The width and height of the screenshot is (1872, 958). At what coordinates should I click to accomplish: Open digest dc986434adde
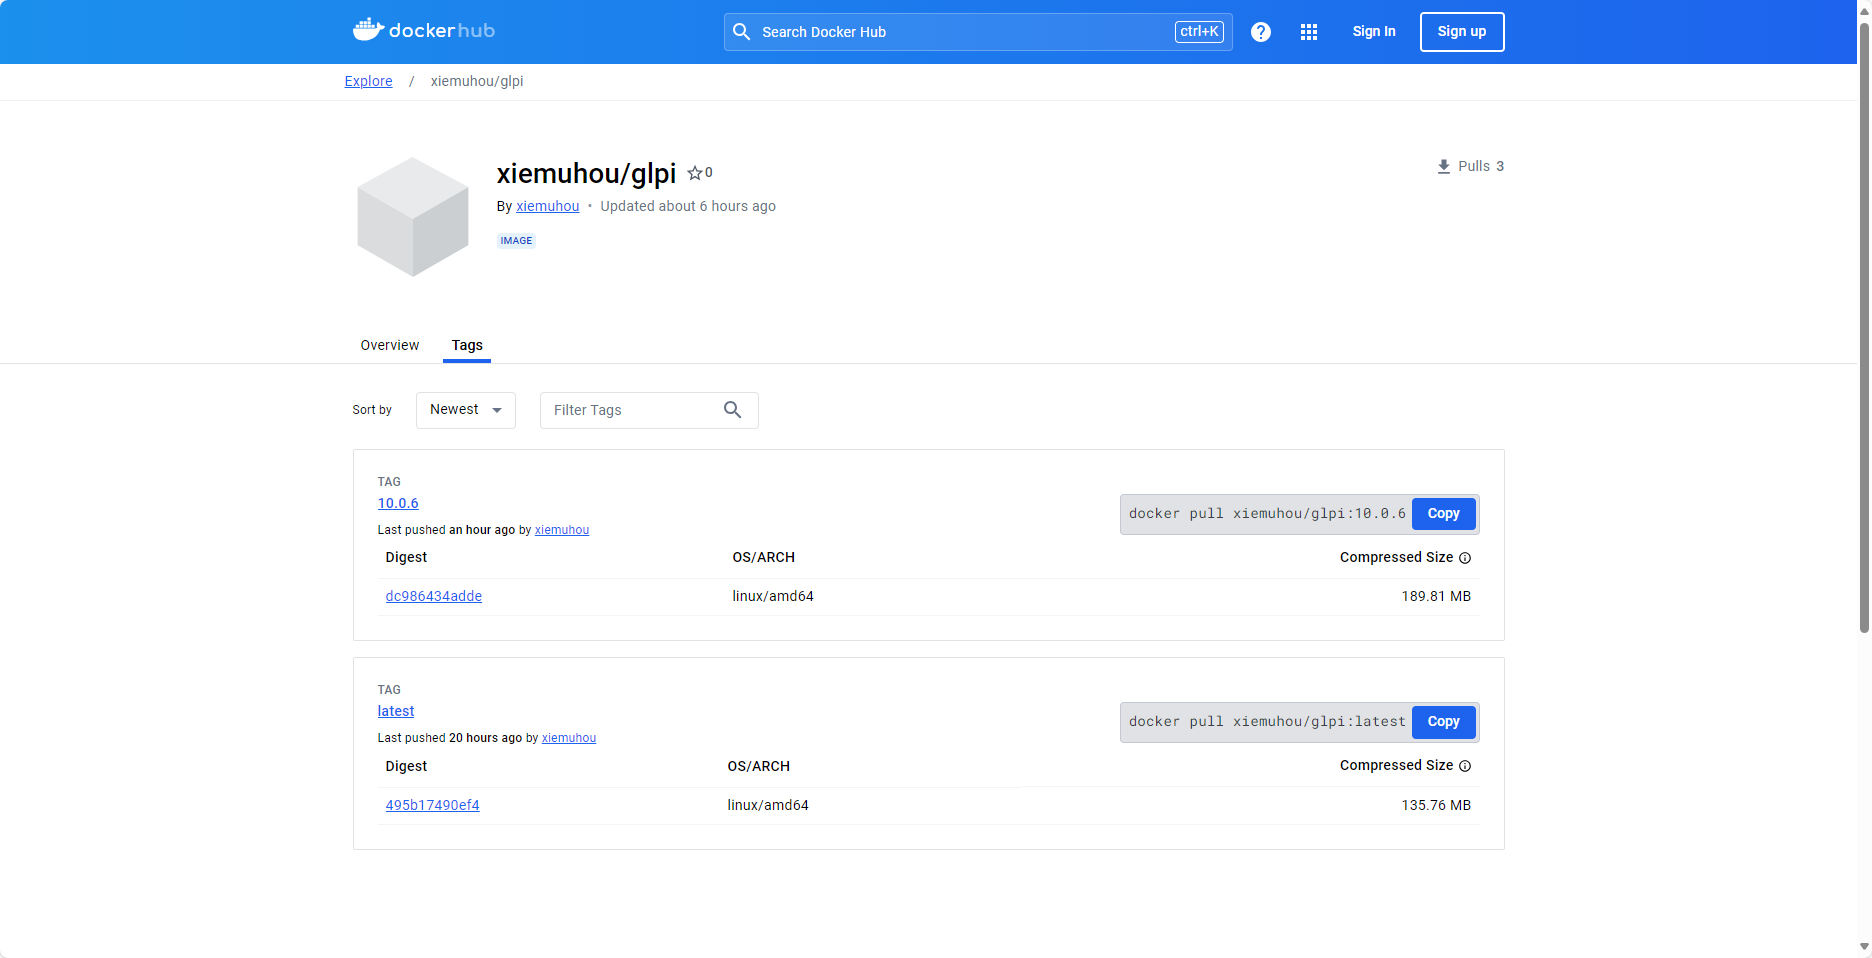point(434,596)
